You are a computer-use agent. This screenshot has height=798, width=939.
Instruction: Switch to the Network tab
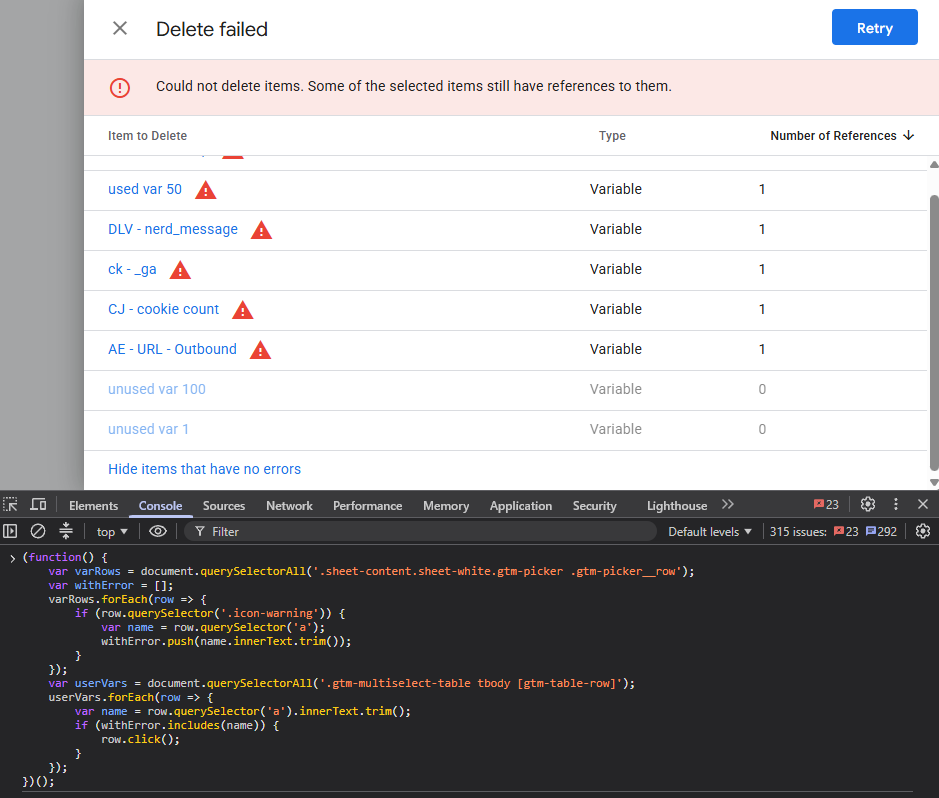[289, 506]
